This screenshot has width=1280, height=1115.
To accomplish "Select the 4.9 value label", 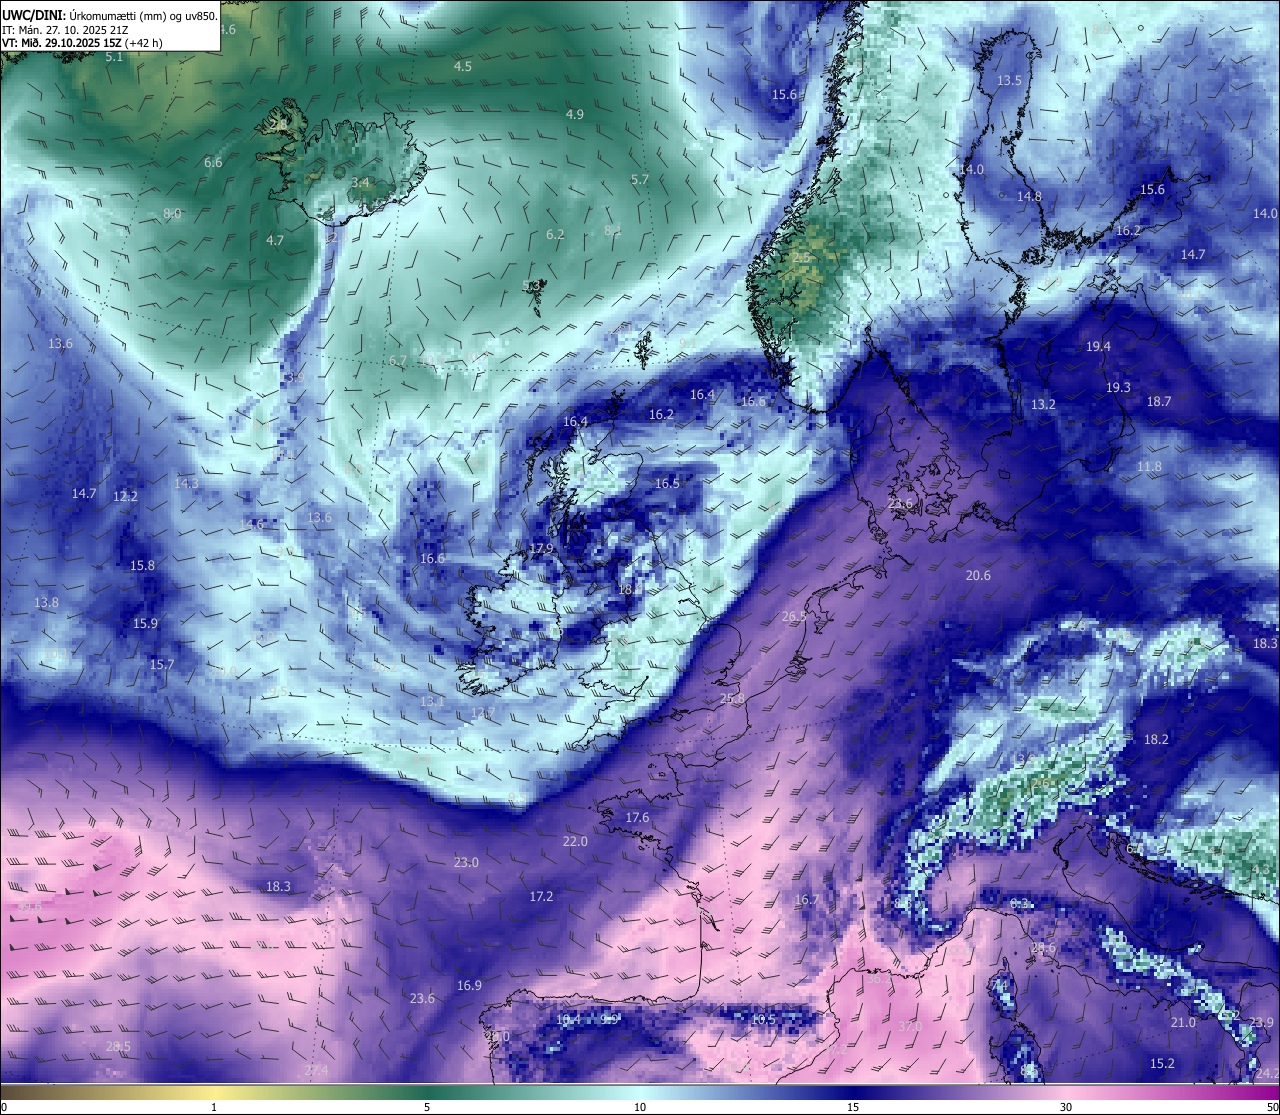I will pos(575,114).
